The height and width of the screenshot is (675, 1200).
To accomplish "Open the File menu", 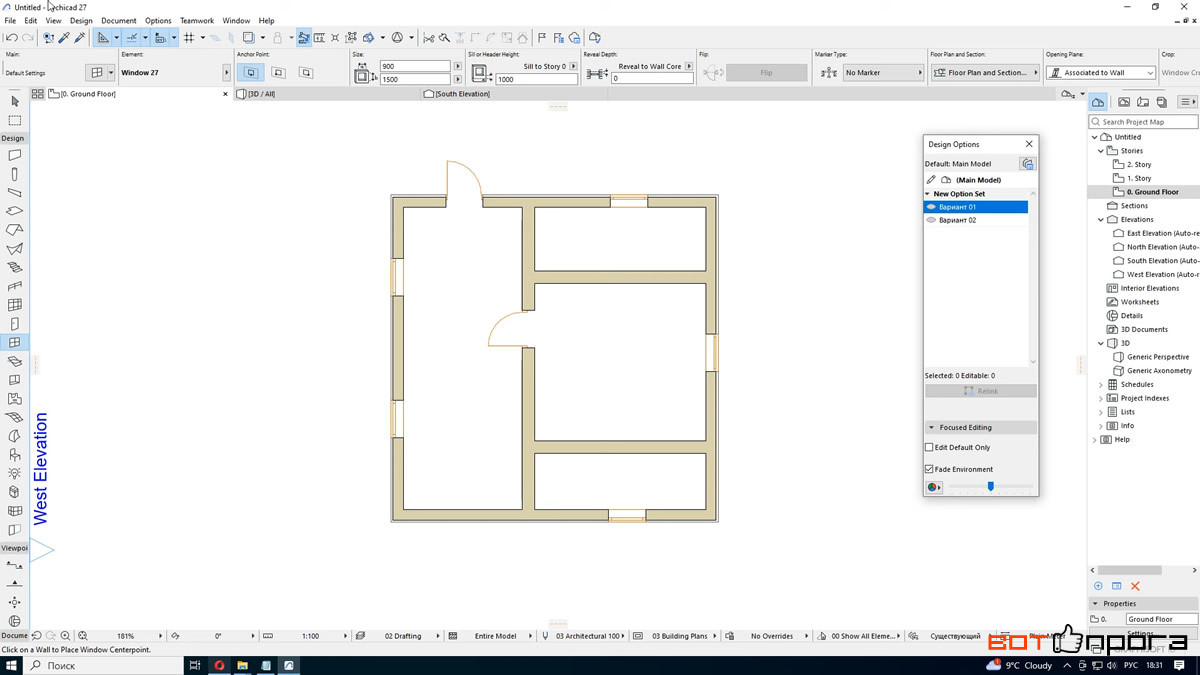I will point(10,21).
